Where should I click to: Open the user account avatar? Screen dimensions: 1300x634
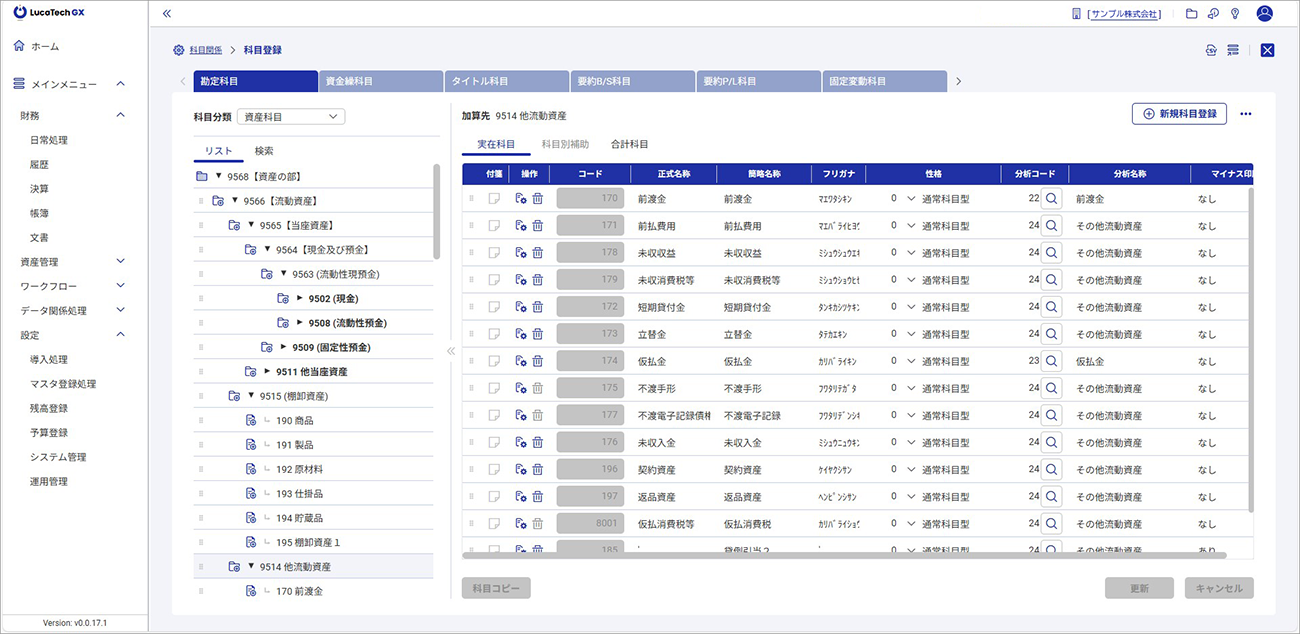click(1265, 14)
